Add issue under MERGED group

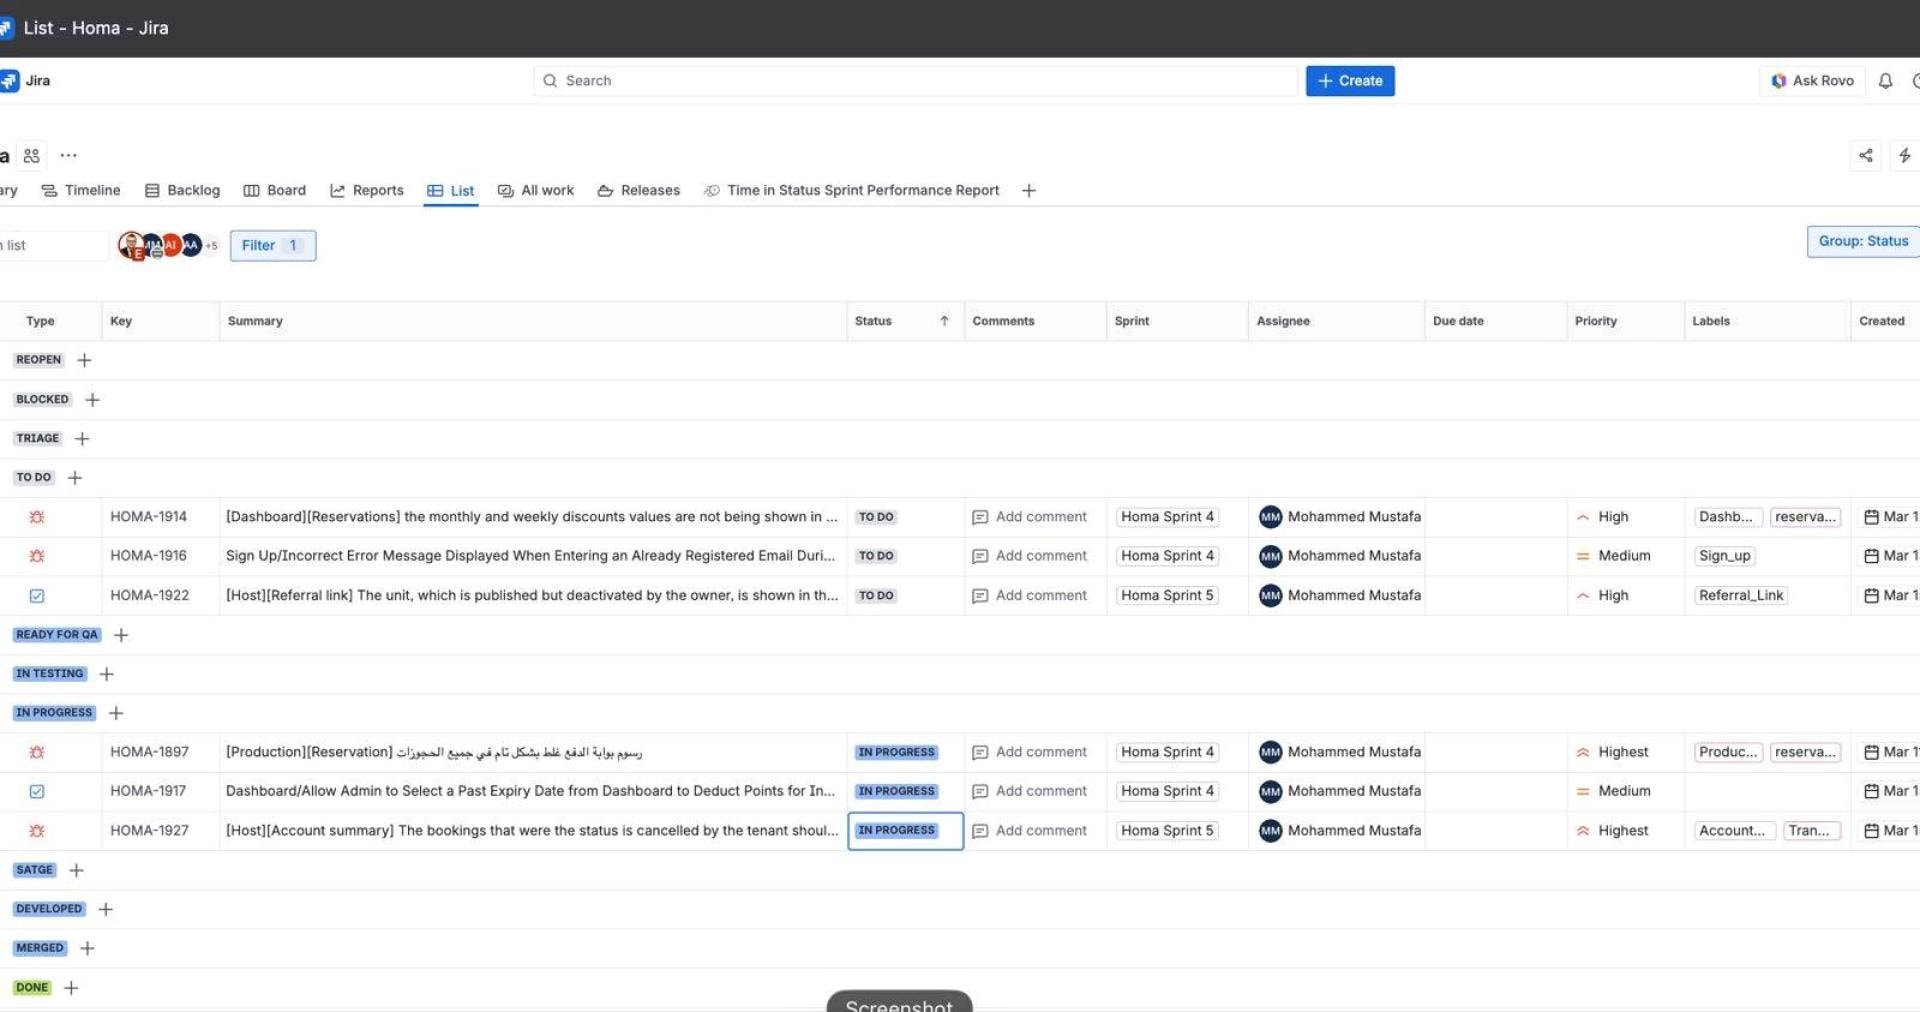[87, 948]
